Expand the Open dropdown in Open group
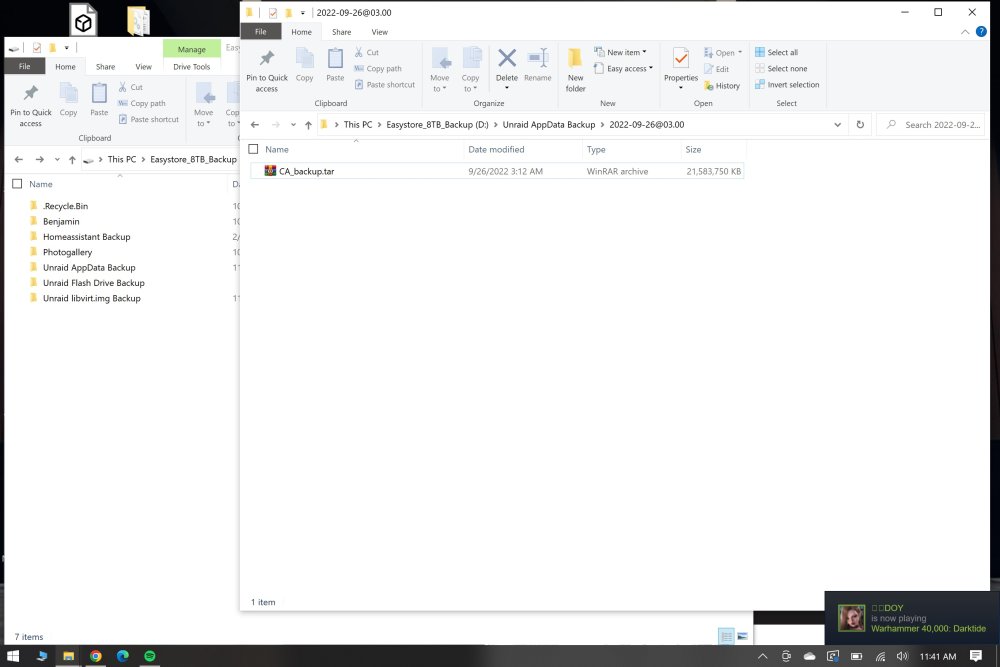 click(x=723, y=53)
